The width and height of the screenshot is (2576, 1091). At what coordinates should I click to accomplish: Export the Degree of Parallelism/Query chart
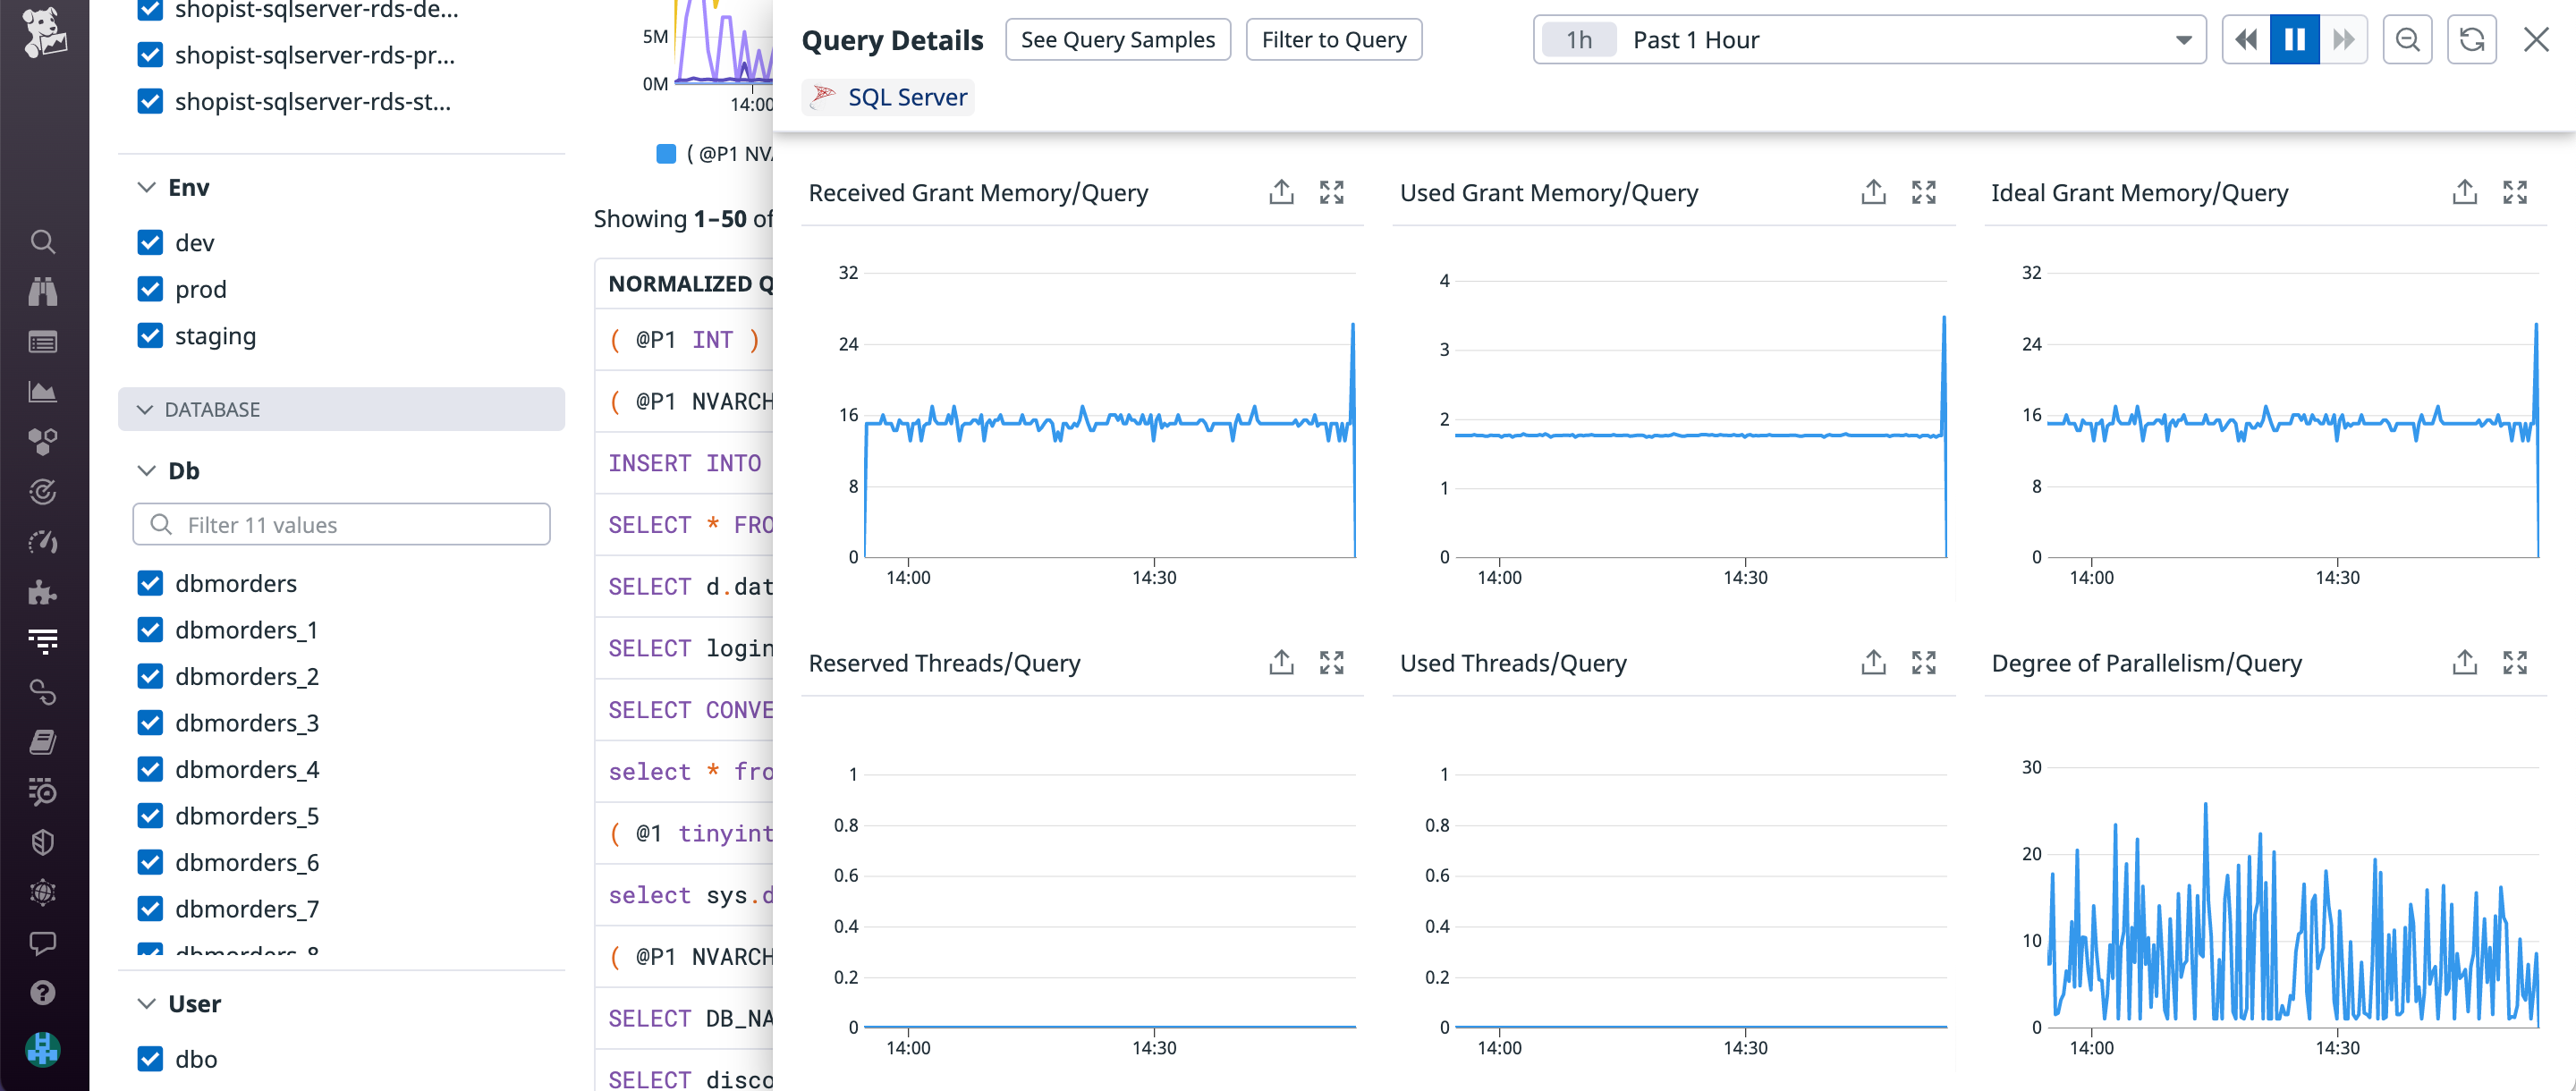point(2465,662)
